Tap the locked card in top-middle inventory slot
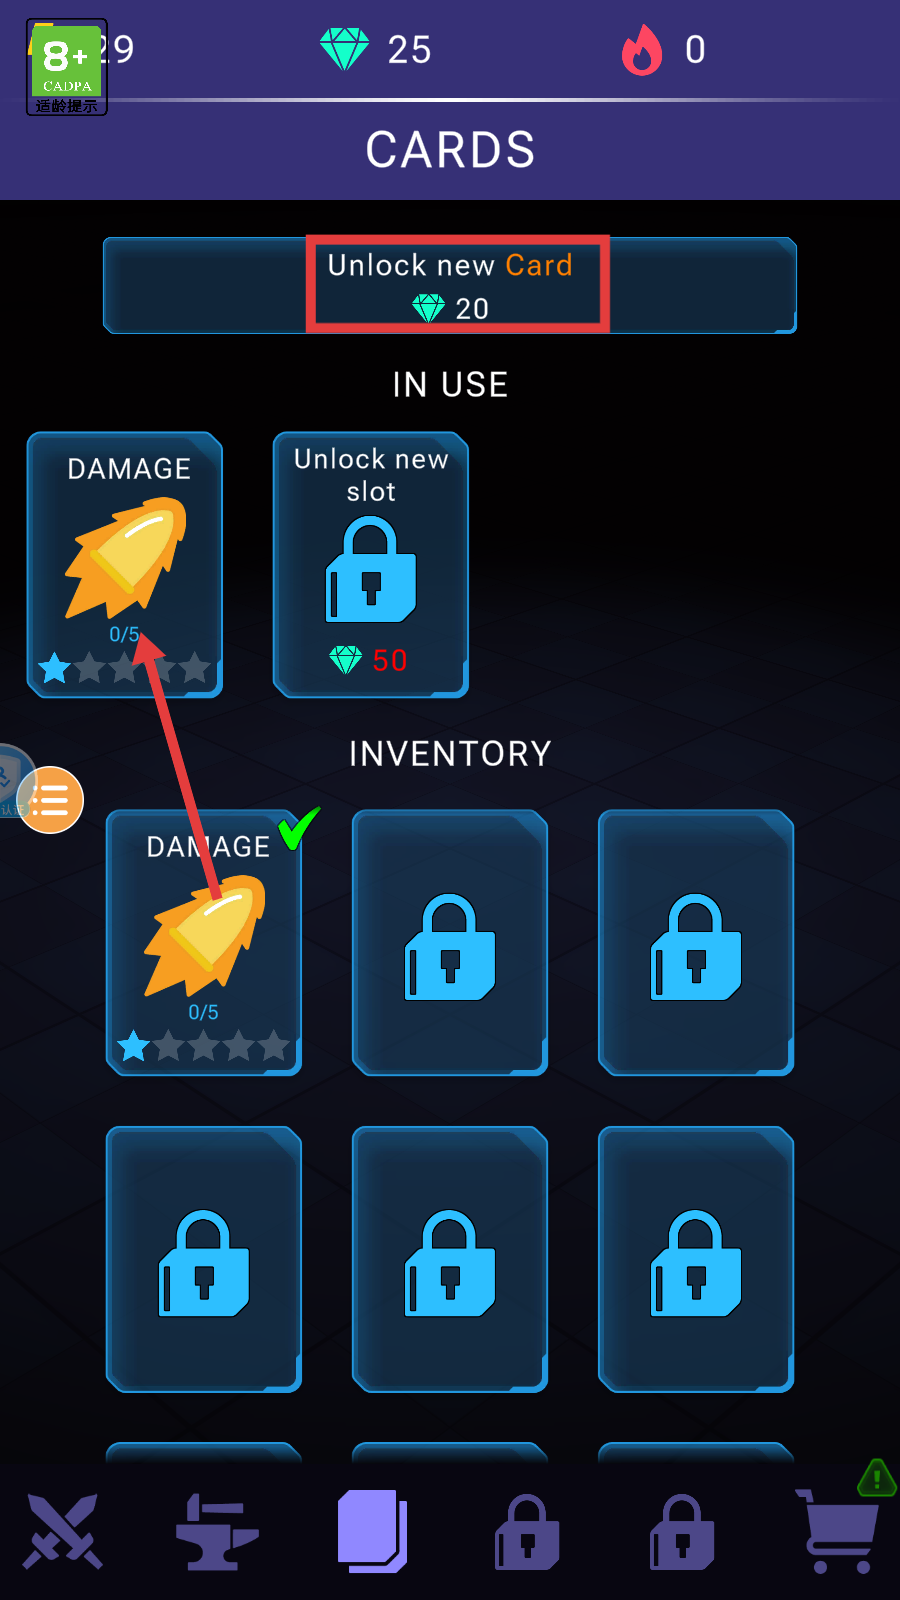 pos(450,943)
